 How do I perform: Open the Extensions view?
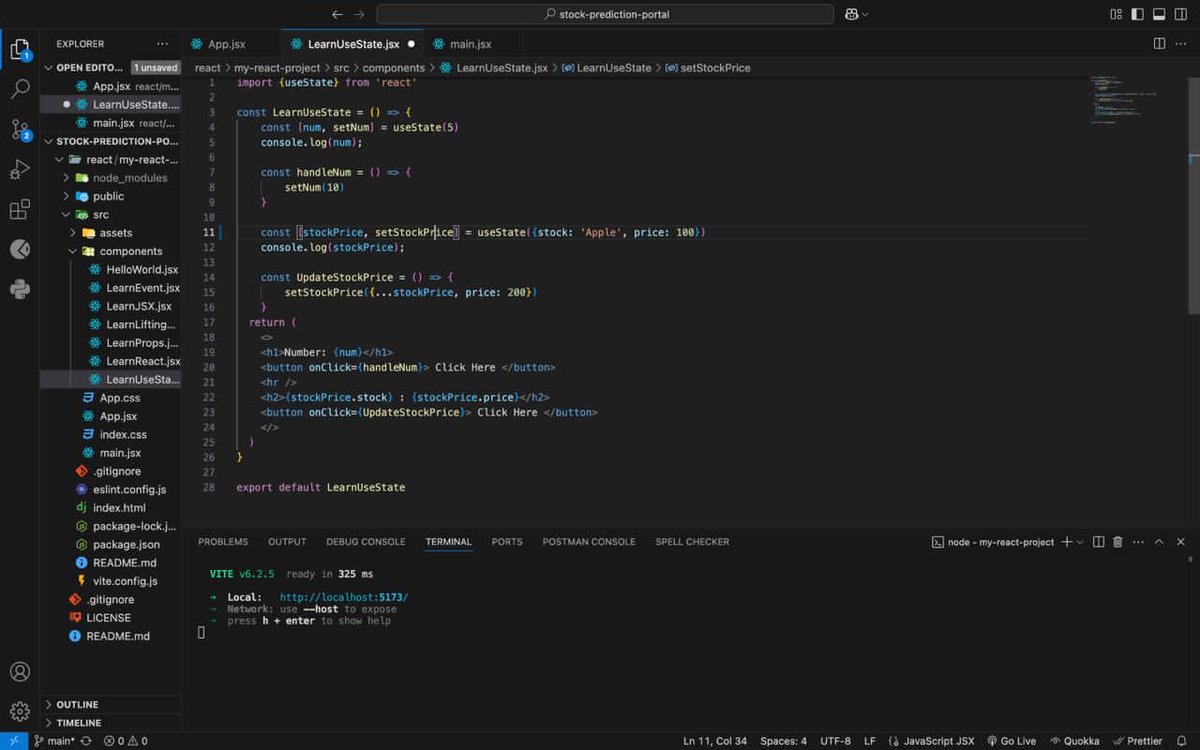tap(20, 209)
